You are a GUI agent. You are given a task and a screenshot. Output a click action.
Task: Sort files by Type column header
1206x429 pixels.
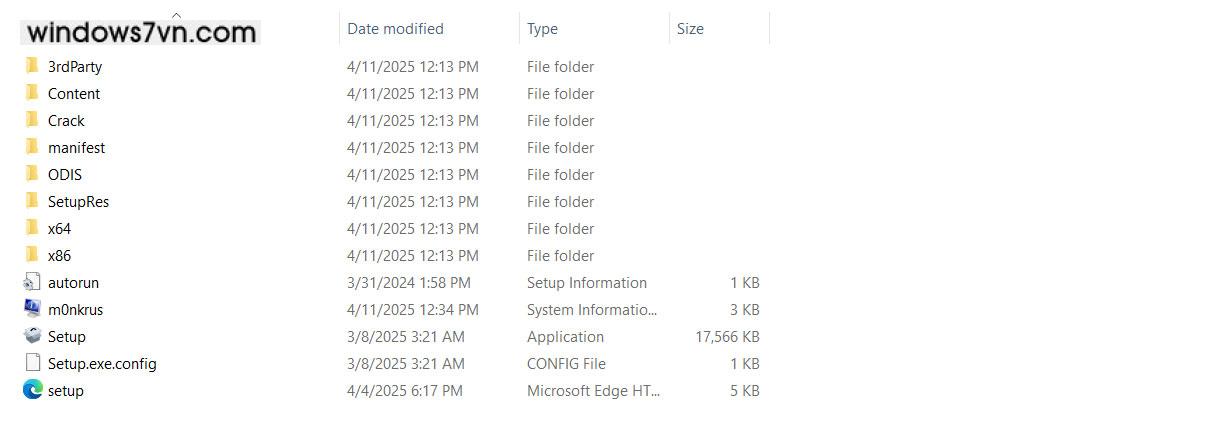click(543, 29)
